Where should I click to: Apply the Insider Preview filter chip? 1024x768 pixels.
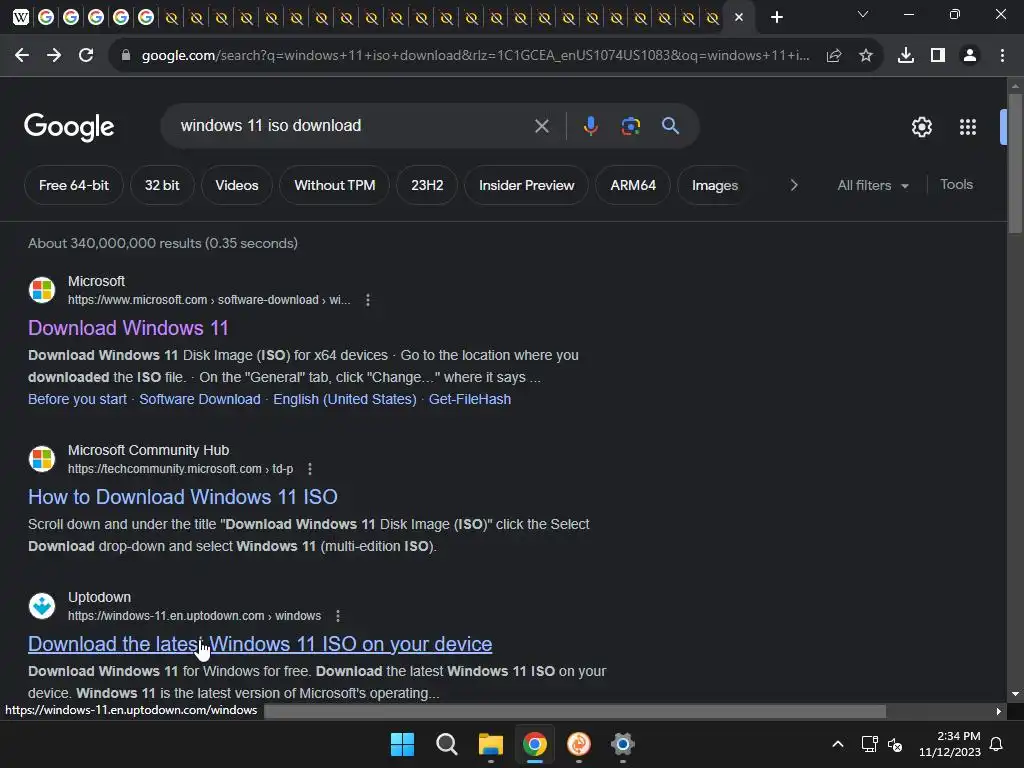coord(526,185)
